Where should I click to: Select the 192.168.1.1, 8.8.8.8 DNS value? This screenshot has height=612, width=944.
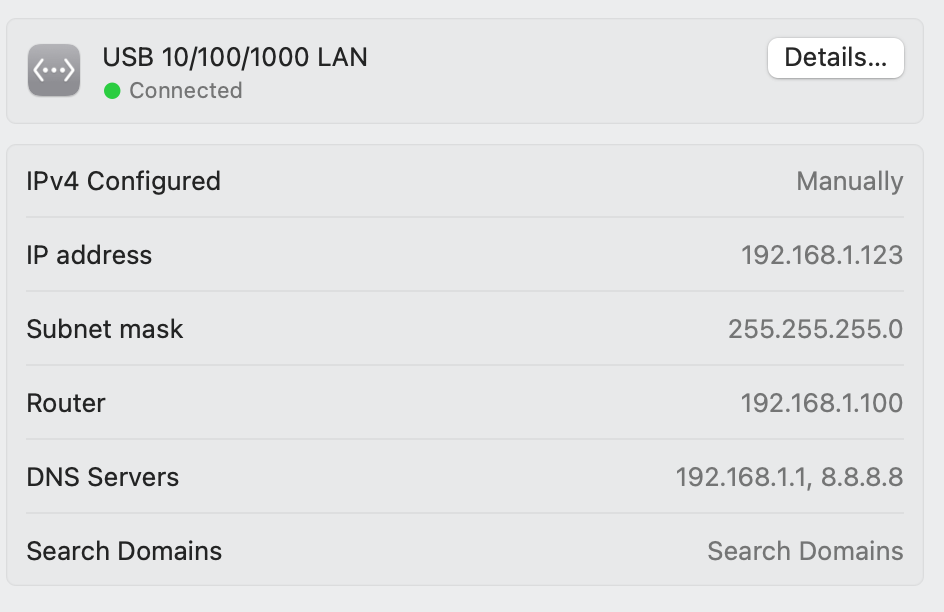(789, 477)
